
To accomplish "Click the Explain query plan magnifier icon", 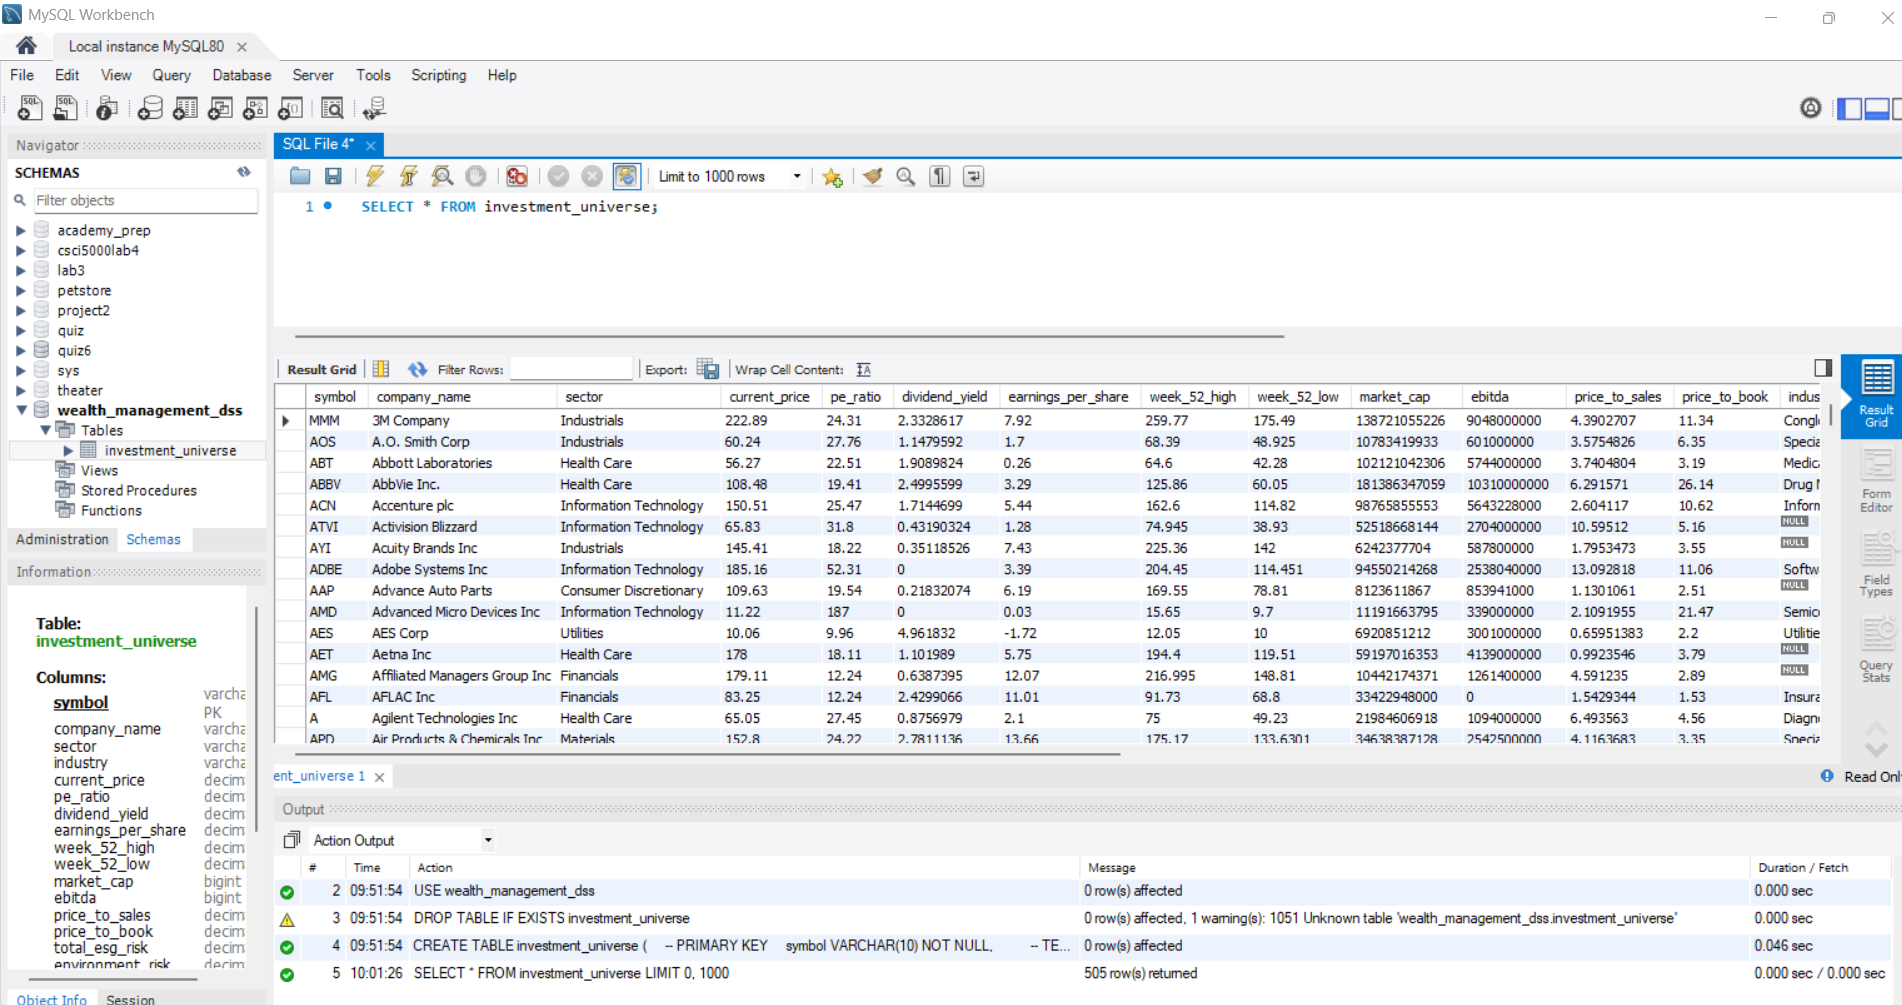I will point(442,177).
